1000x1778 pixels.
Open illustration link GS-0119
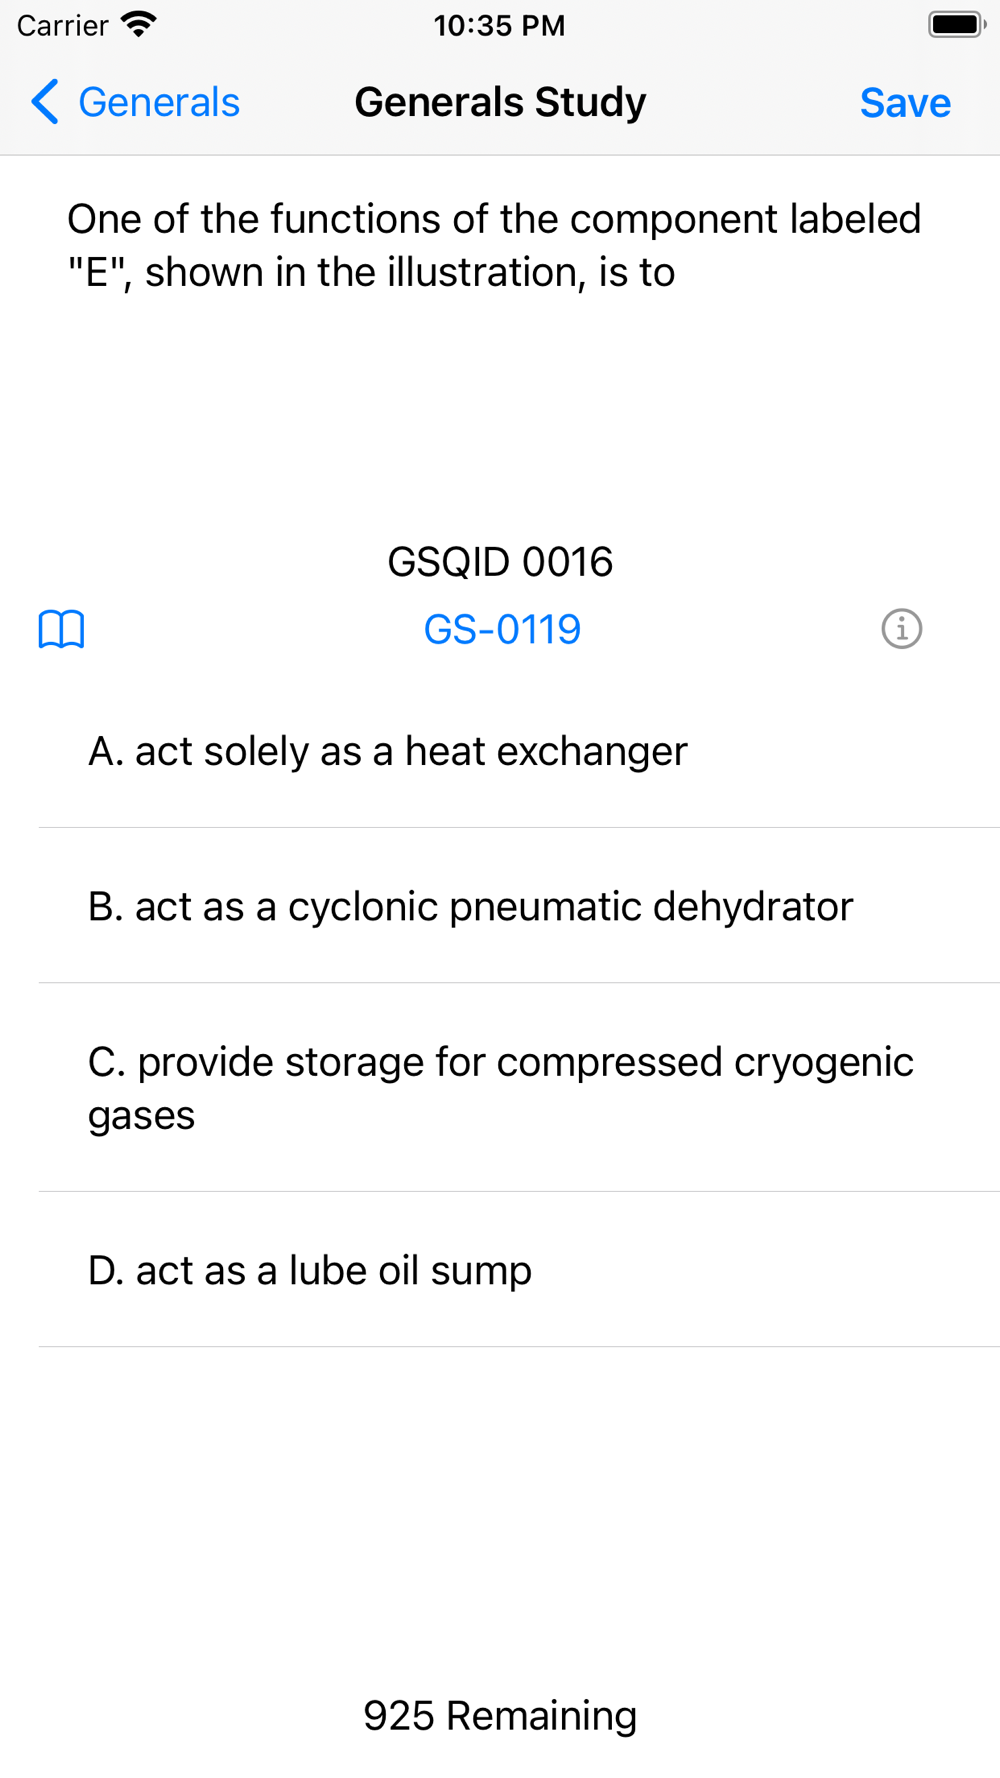point(502,629)
